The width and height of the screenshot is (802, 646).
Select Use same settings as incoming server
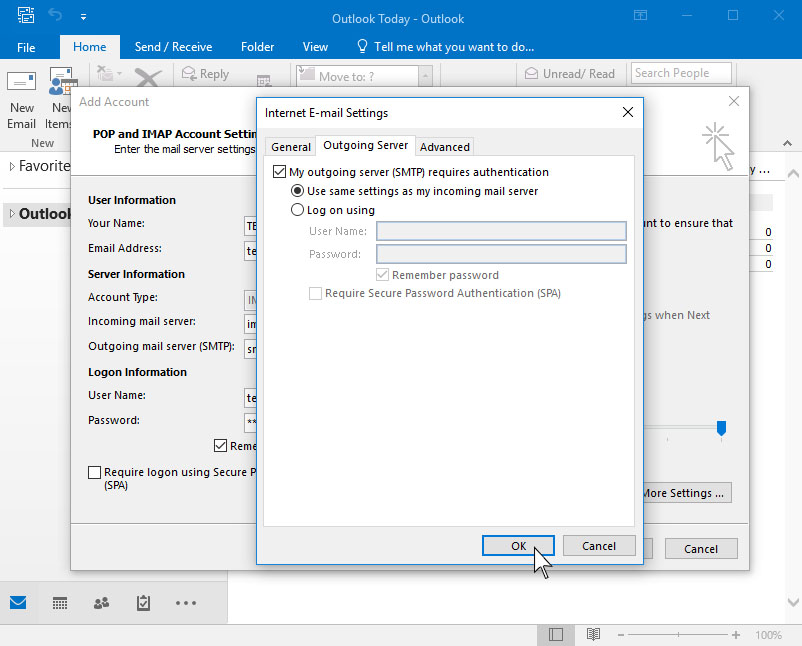tap(297, 191)
